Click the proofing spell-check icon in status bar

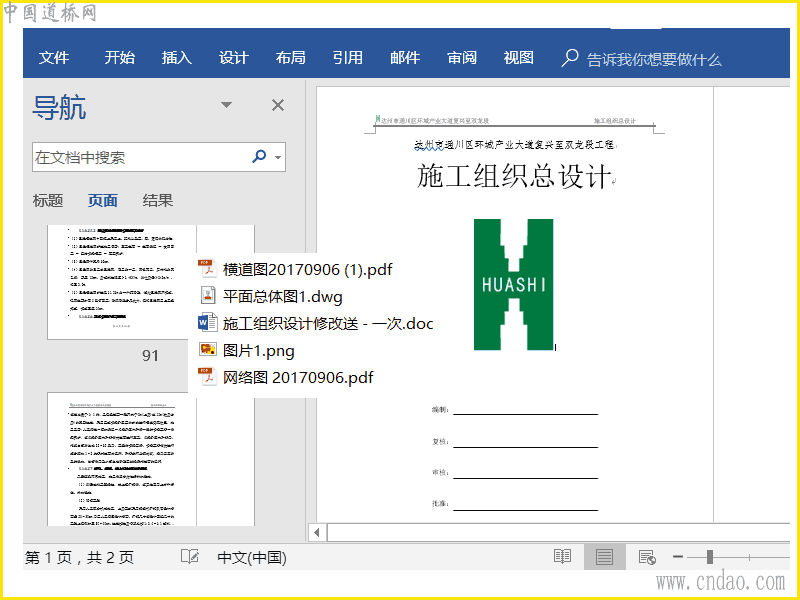tap(190, 556)
